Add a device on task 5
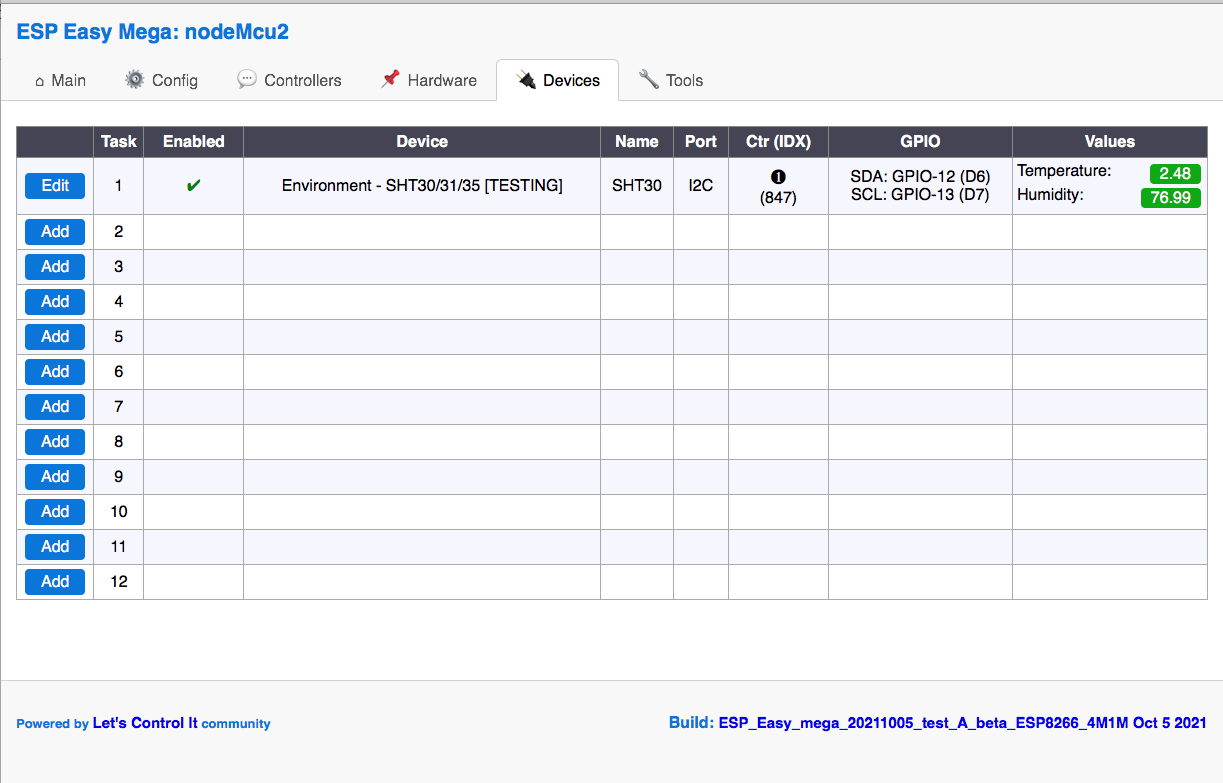Screen dimensions: 1223x783 pos(54,336)
